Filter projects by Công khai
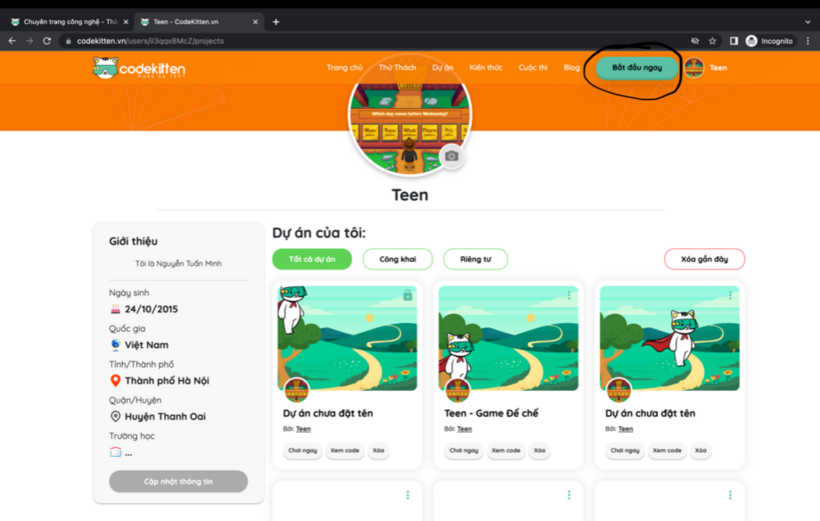This screenshot has height=521, width=820. tap(397, 259)
